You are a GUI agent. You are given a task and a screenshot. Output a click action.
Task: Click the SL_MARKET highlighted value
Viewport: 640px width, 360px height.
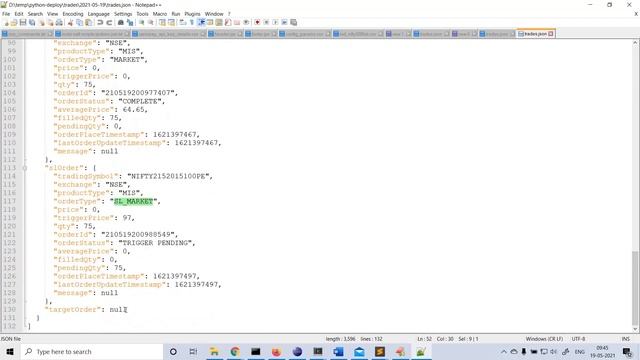133,201
